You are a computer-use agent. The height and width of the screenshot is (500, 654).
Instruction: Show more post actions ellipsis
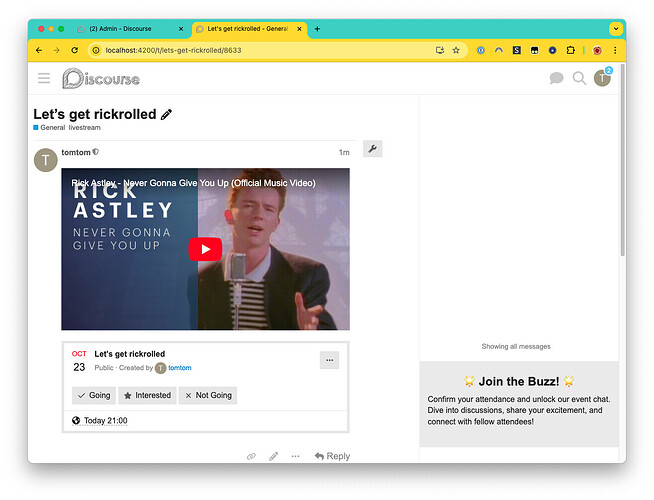pos(295,456)
